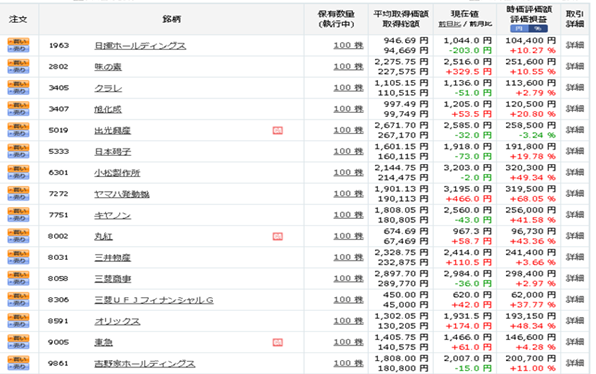Open 詳細 for 味の素 row
This screenshot has width=596, height=374.
click(x=575, y=67)
